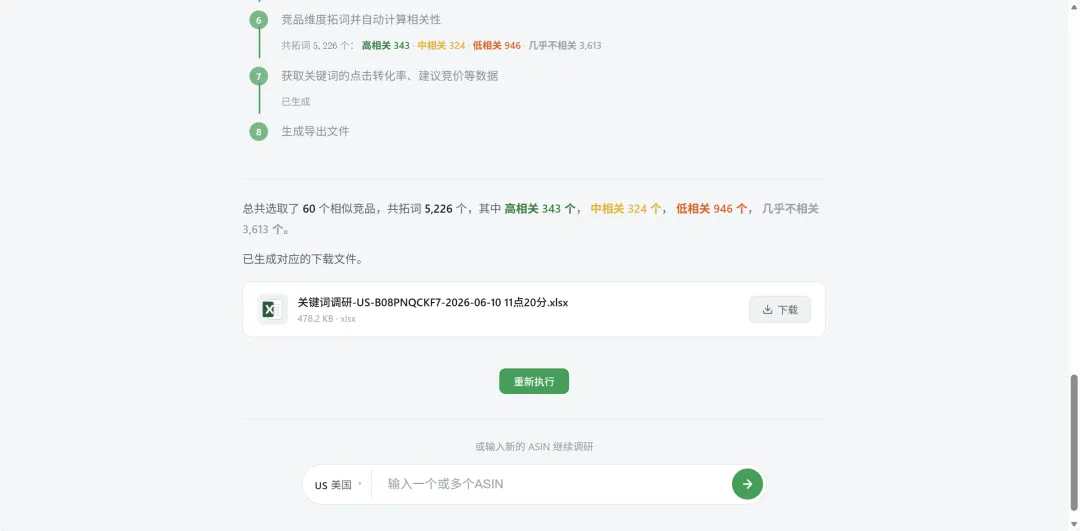Open the US 美国 marketplace dropdown

338,485
